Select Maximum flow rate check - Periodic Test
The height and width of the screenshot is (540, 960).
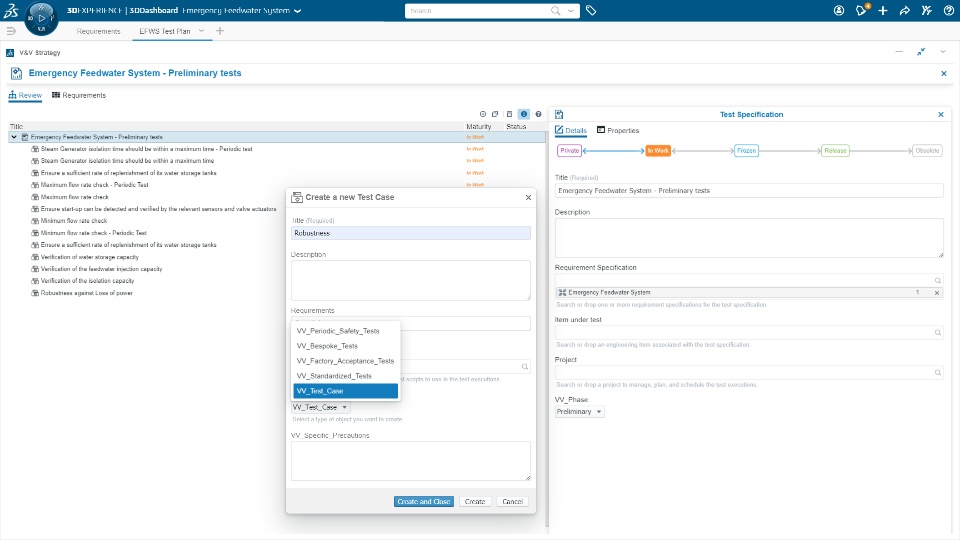click(94, 185)
